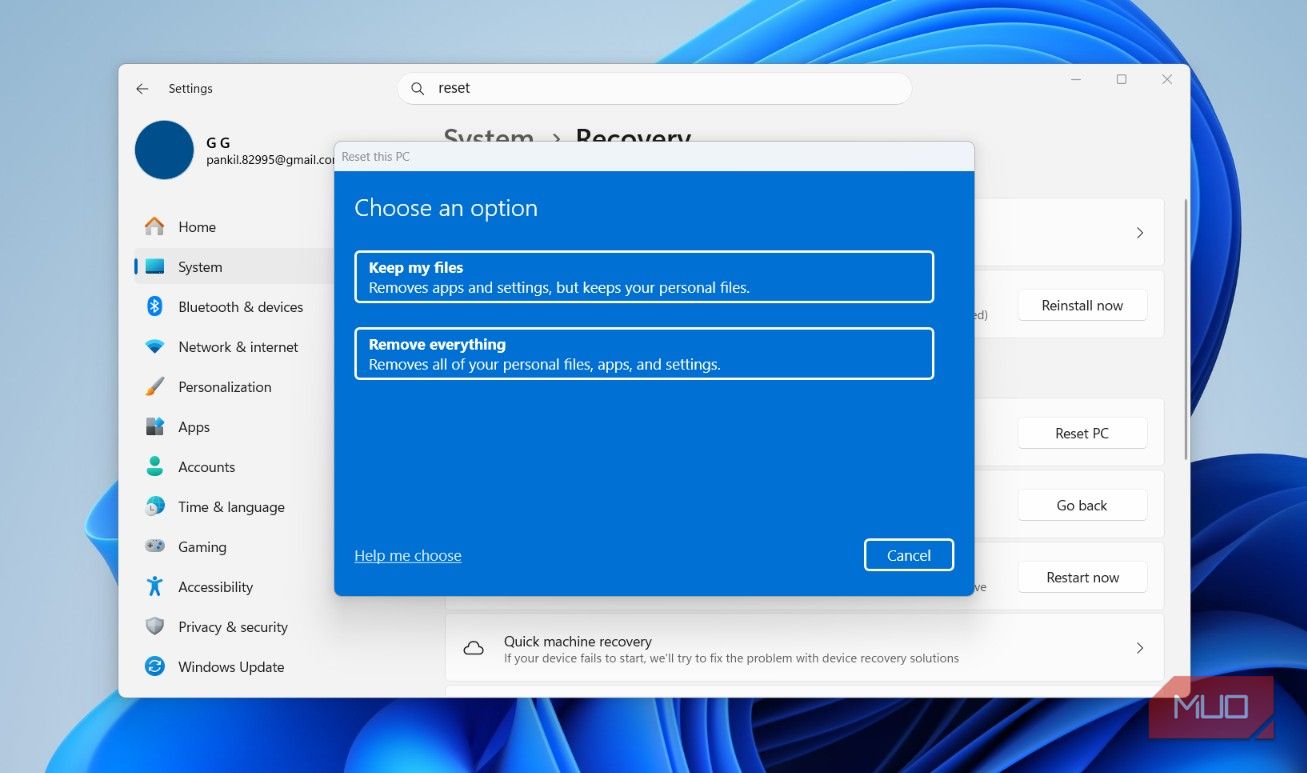Screen dimensions: 1307x773
Task: Click the Windows Update icon
Action: point(155,667)
